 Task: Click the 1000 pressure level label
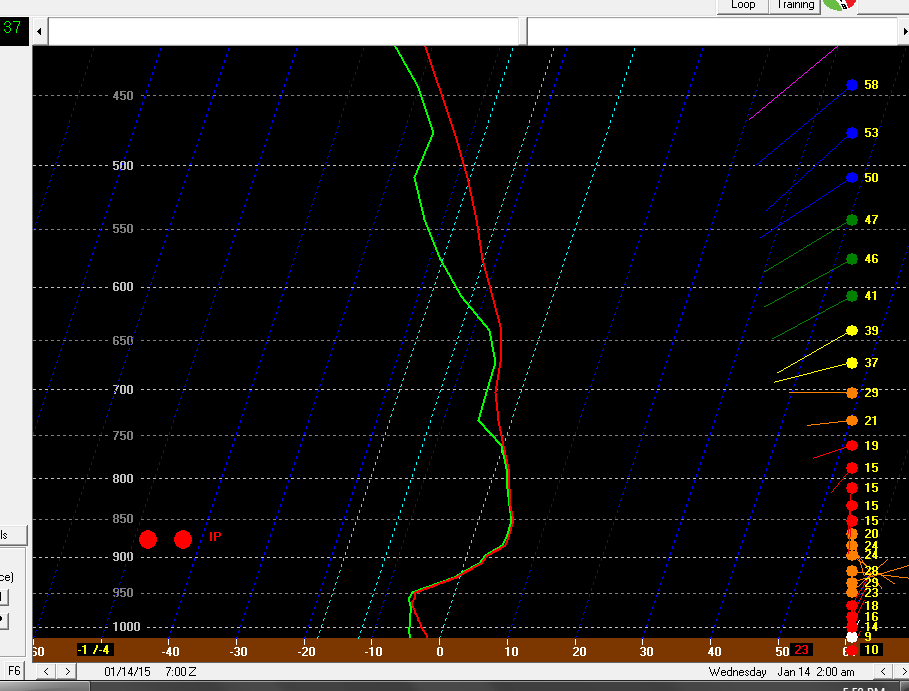click(126, 627)
